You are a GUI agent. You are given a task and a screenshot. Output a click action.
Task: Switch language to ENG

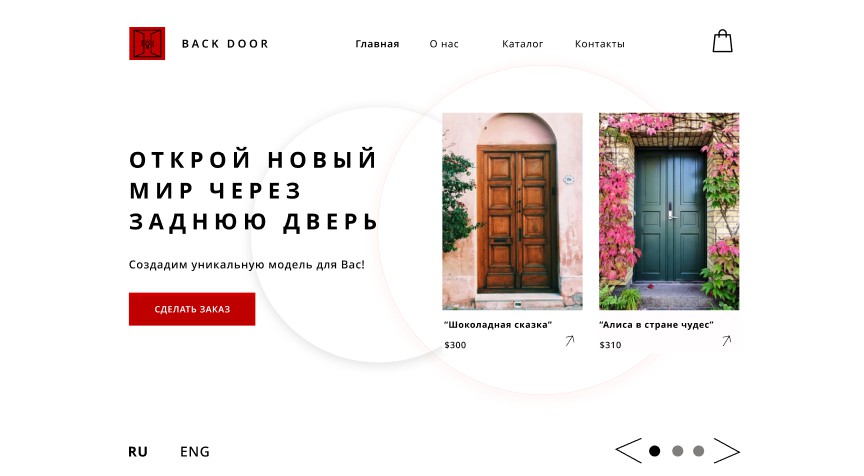pos(195,452)
